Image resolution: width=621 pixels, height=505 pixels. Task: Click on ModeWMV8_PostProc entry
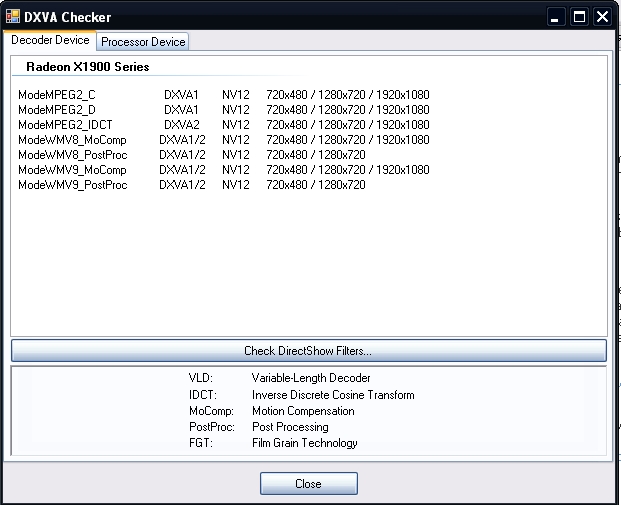192,155
